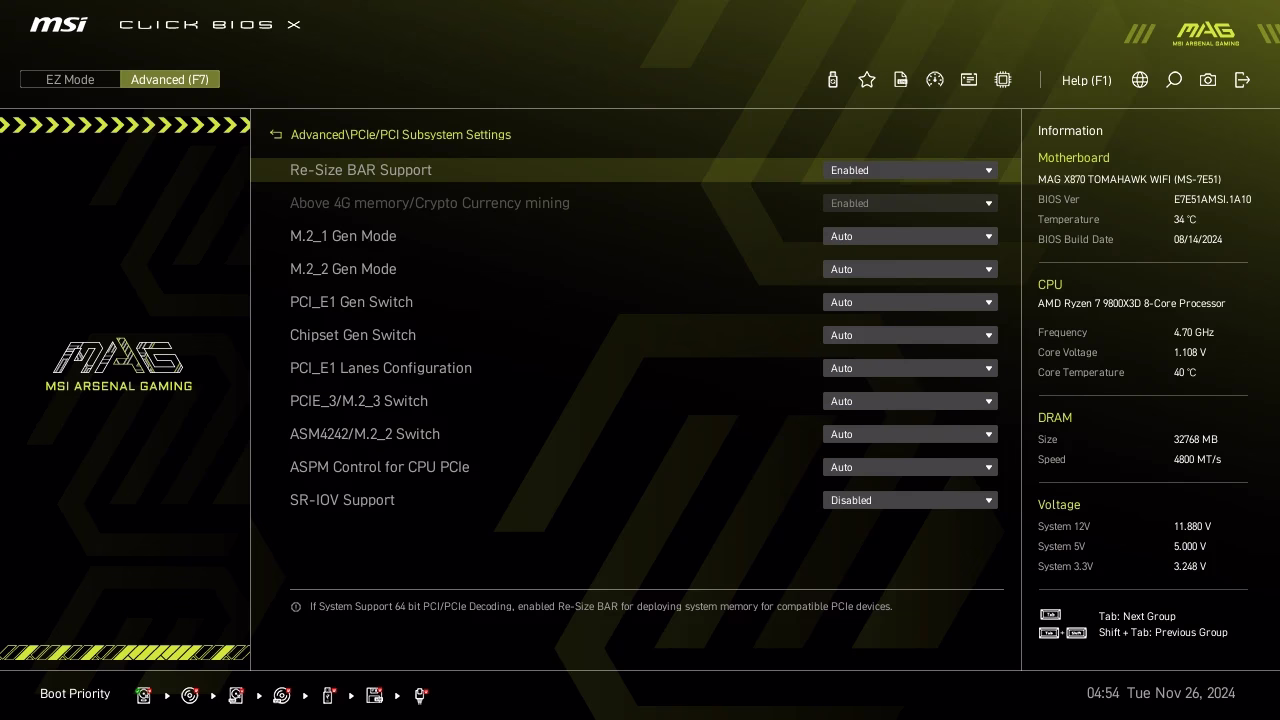Take a screenshot with the camera icon
1280x720 pixels.
pos(1208,80)
